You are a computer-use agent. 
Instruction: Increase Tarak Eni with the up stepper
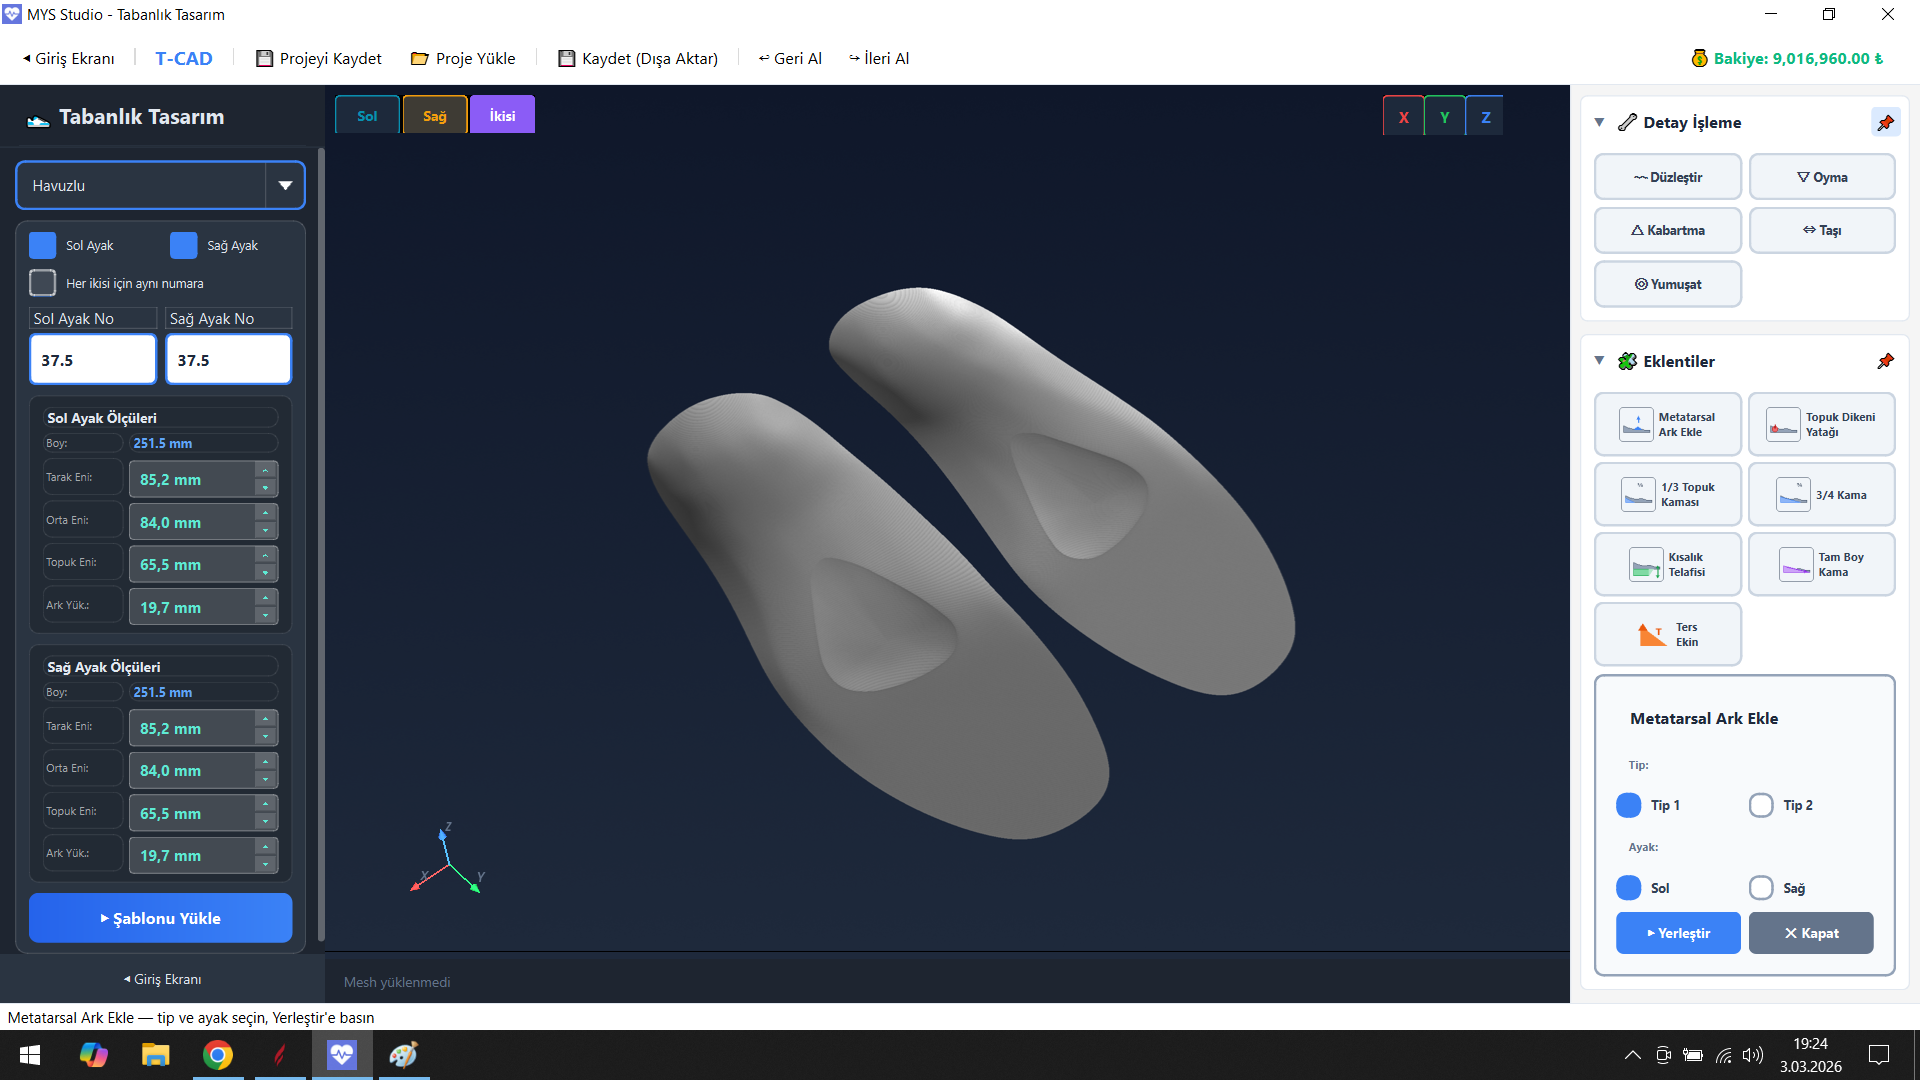click(x=265, y=470)
